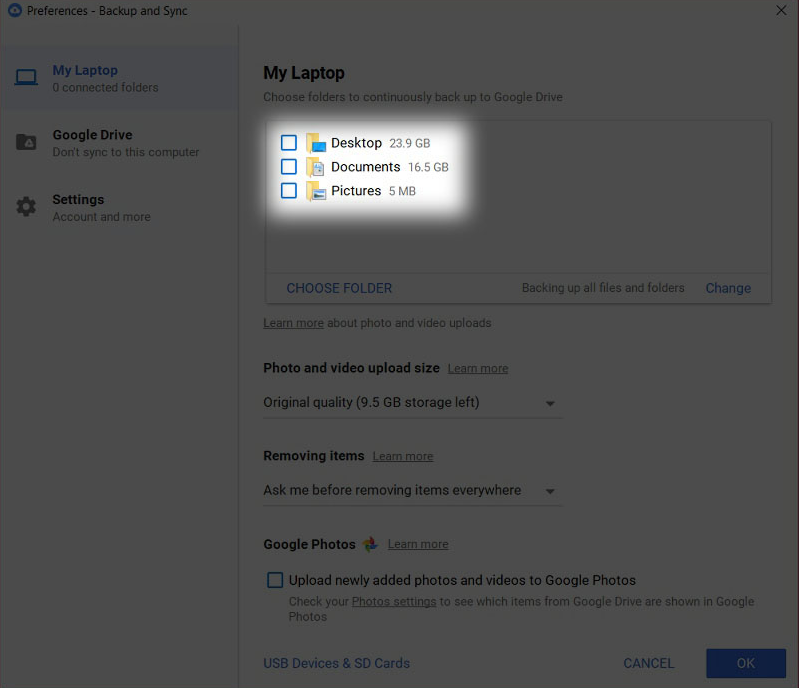Click the Google Photos pinwheel icon
The height and width of the screenshot is (688, 799).
pos(370,544)
